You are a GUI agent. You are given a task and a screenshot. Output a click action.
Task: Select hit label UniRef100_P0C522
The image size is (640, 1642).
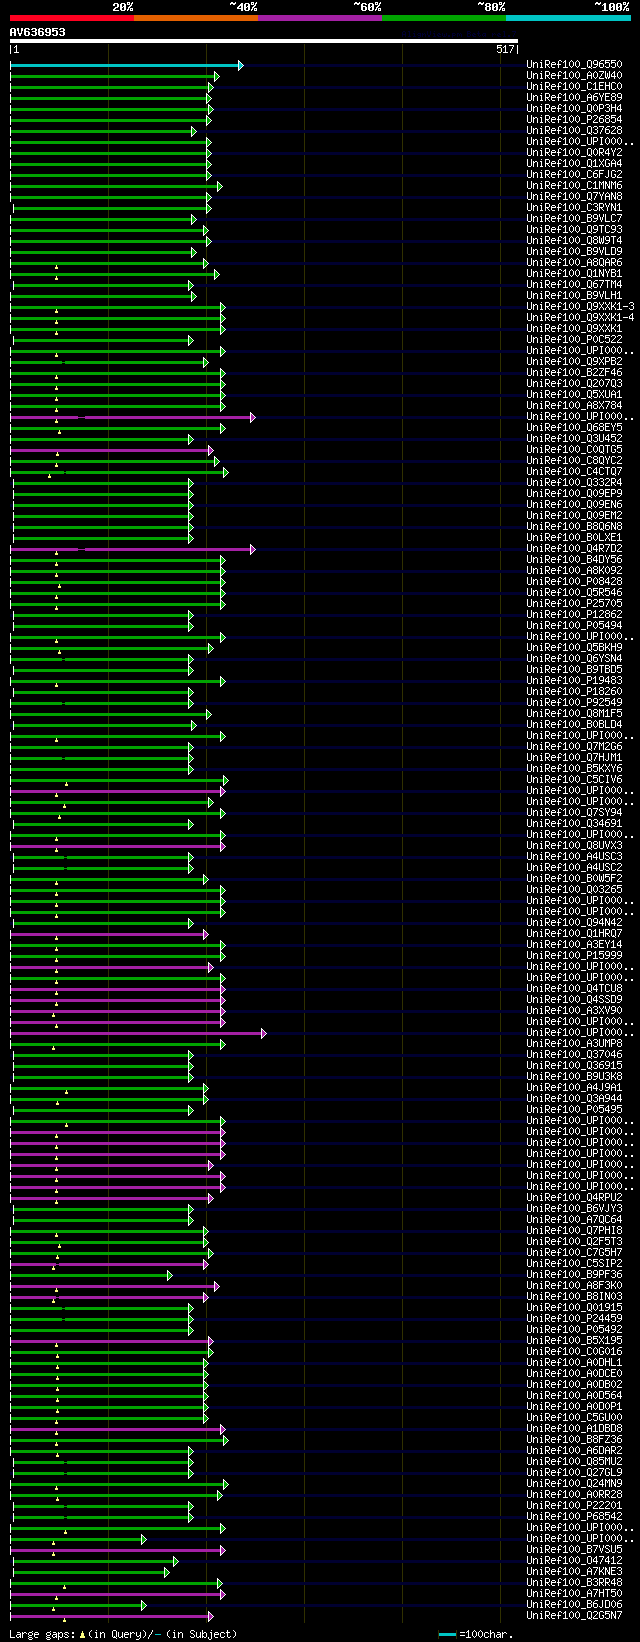[574, 340]
